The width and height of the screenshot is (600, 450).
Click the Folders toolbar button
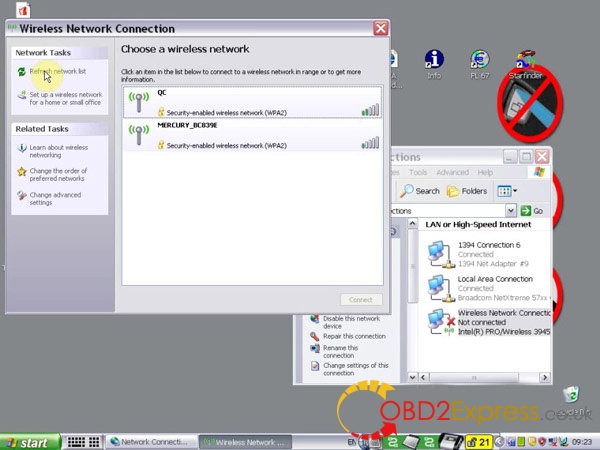click(x=467, y=191)
